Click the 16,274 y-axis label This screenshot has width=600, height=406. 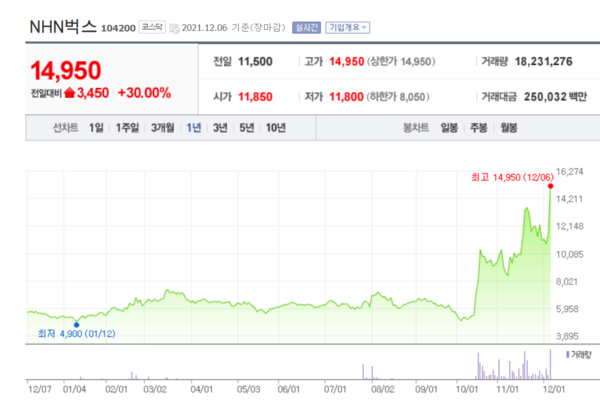tap(569, 171)
